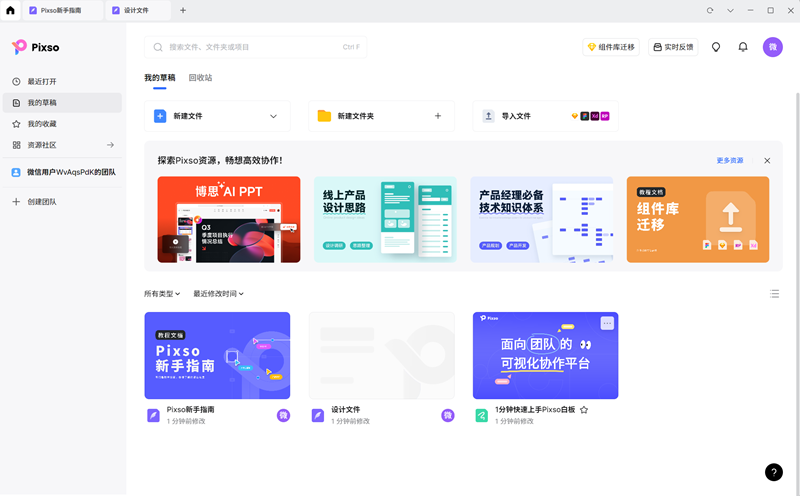Open the 线上产品设计思路 resource card
This screenshot has height=496, width=800.
[x=385, y=219]
